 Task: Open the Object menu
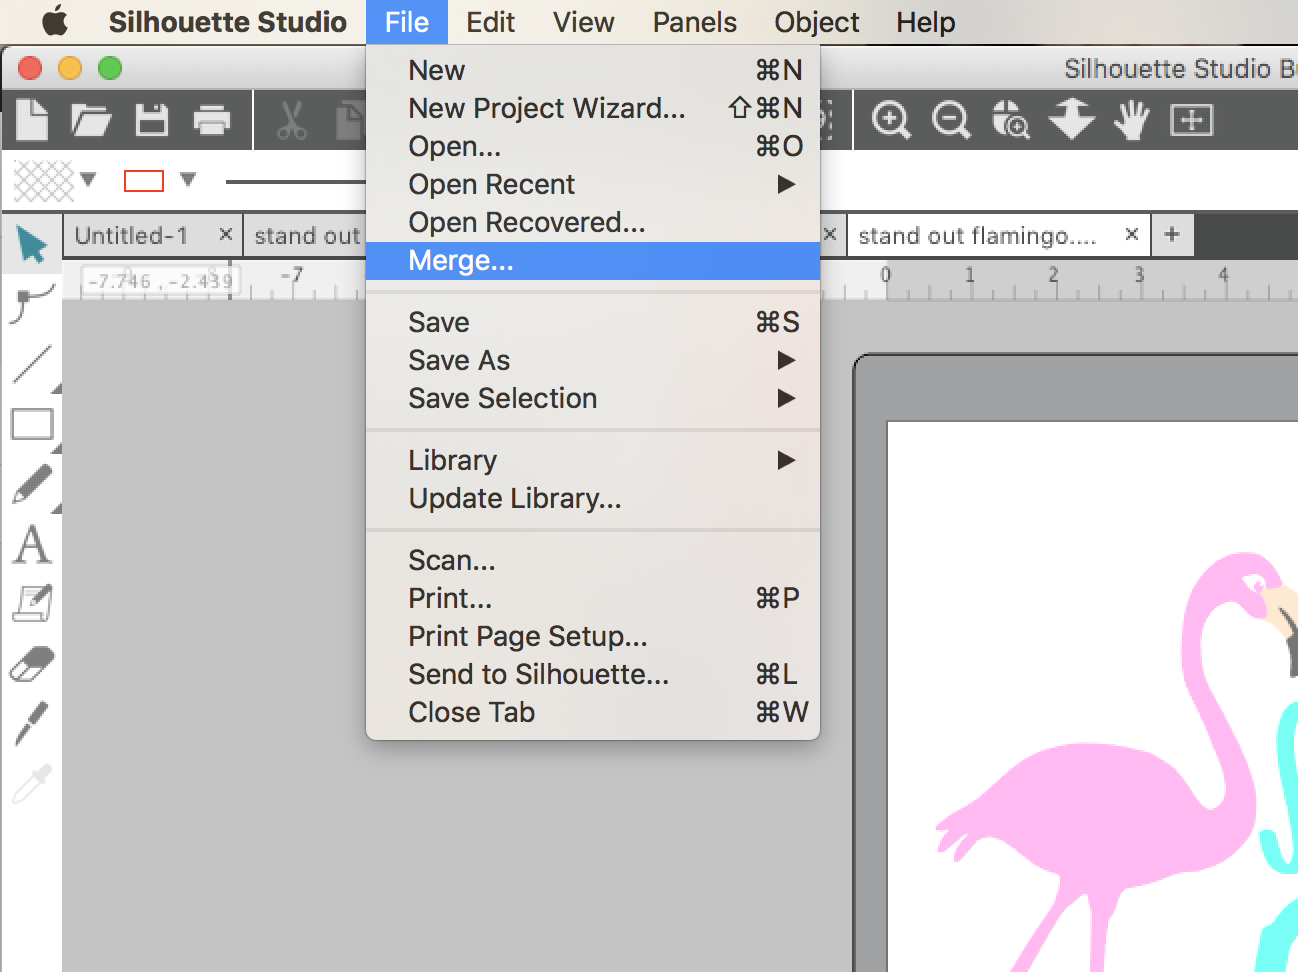click(817, 22)
